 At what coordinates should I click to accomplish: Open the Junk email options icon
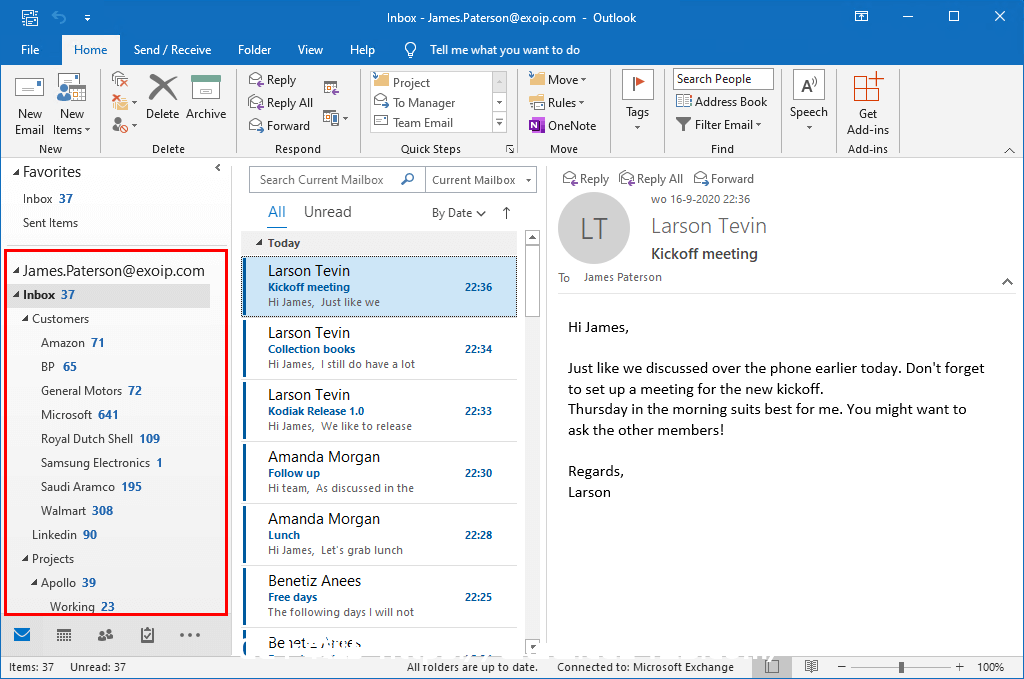click(124, 125)
